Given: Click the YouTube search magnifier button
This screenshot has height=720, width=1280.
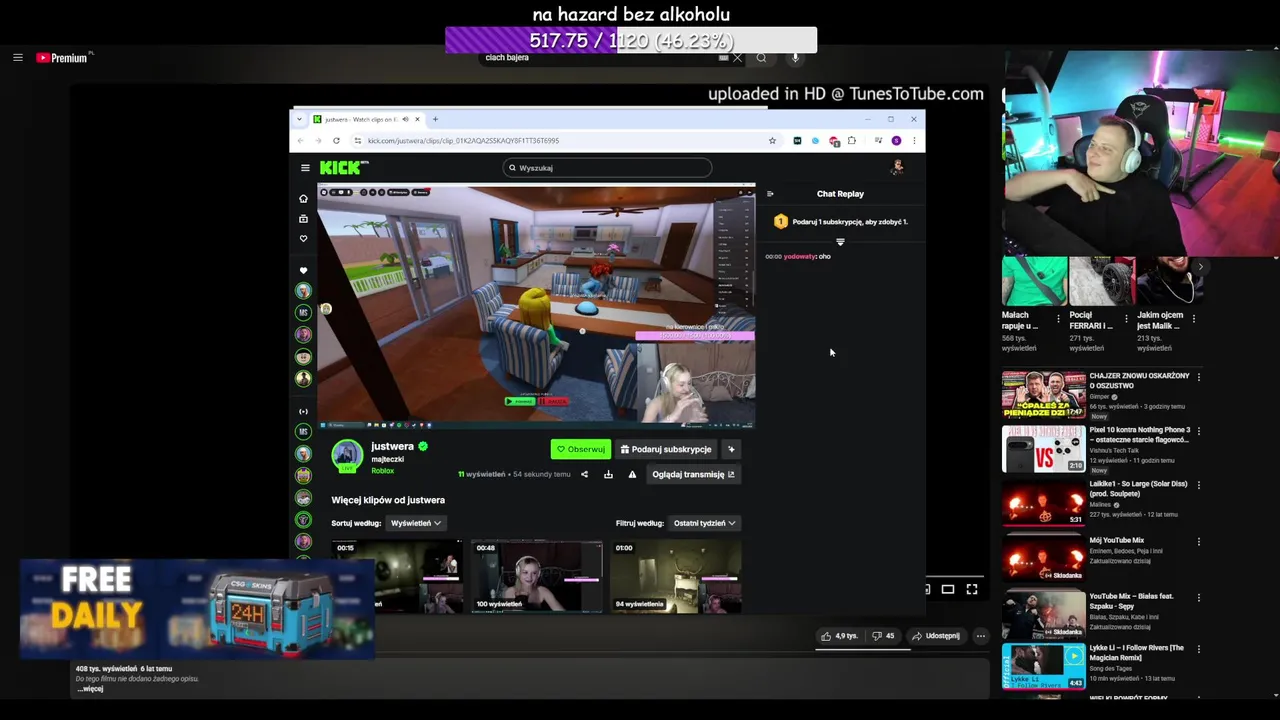Looking at the screenshot, I should point(761,58).
